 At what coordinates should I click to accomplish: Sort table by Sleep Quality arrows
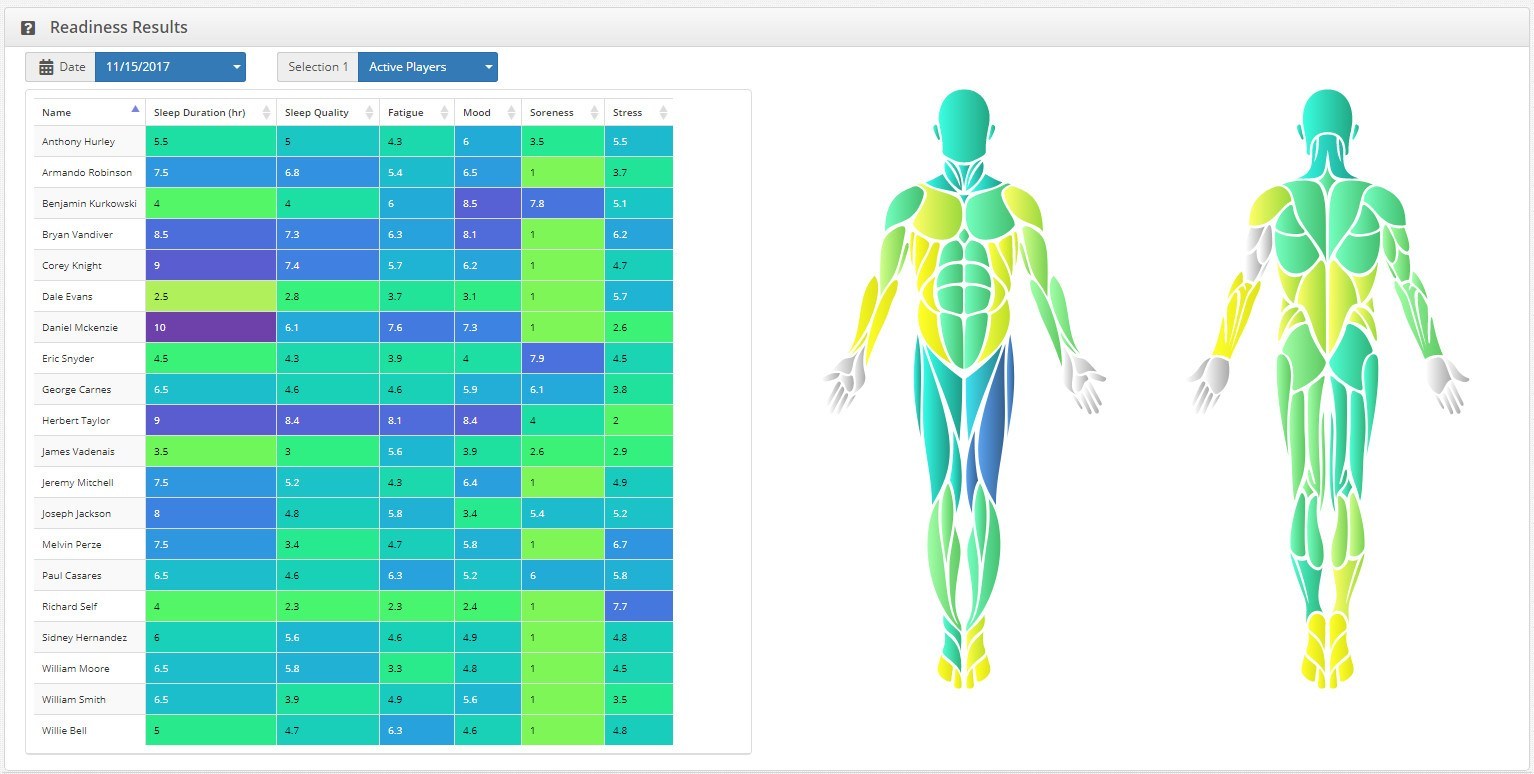369,113
